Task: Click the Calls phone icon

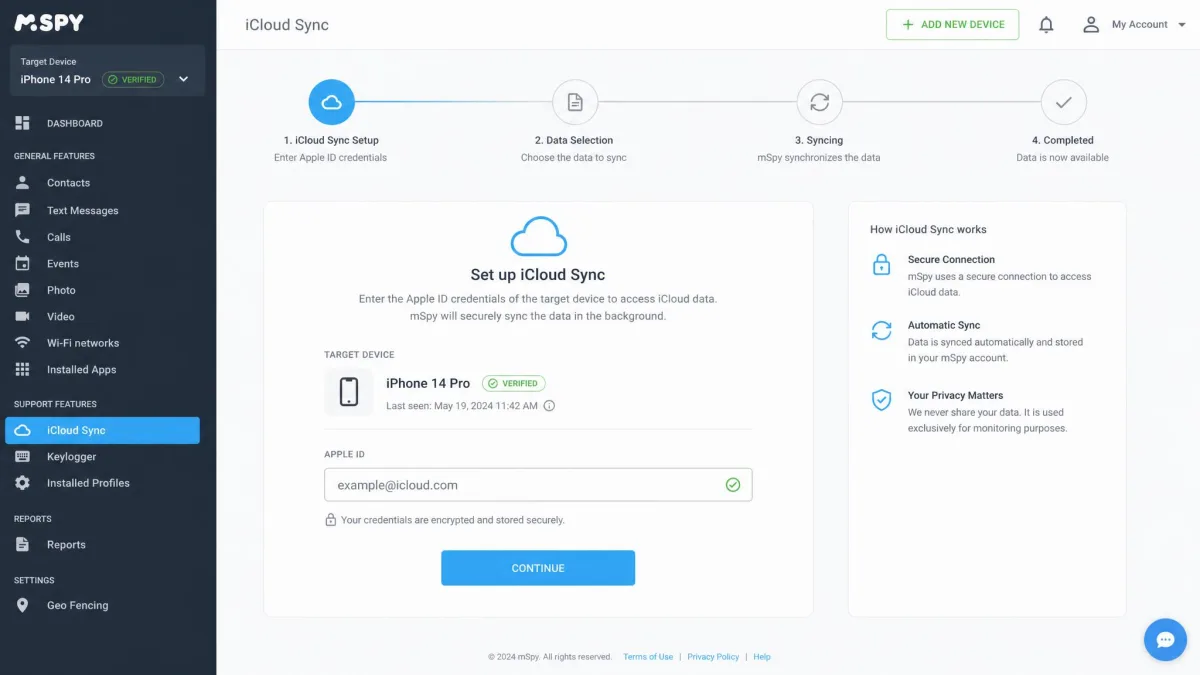Action: tap(22, 237)
